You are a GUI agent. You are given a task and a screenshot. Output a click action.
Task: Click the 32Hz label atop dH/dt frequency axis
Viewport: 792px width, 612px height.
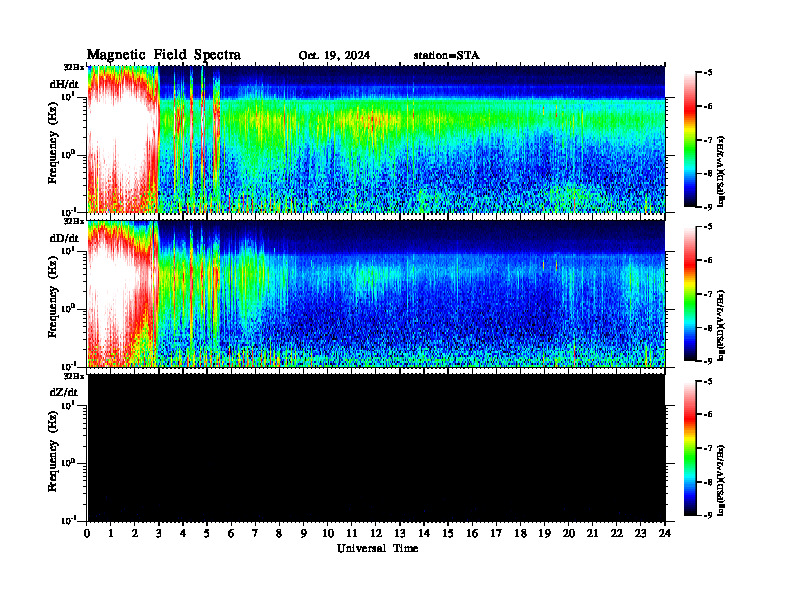[74, 67]
